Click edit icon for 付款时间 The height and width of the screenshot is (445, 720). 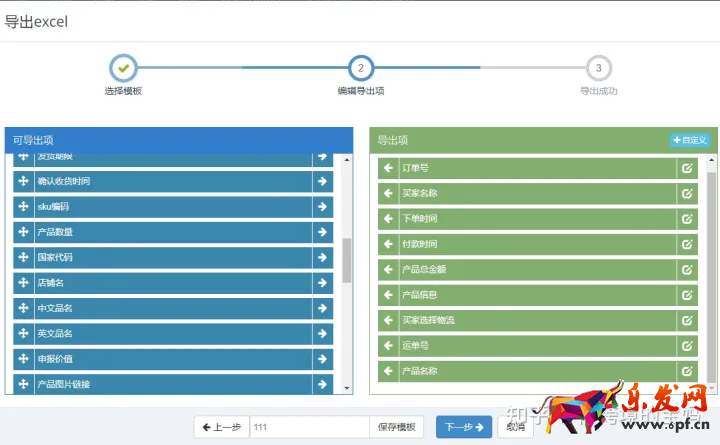click(x=687, y=244)
